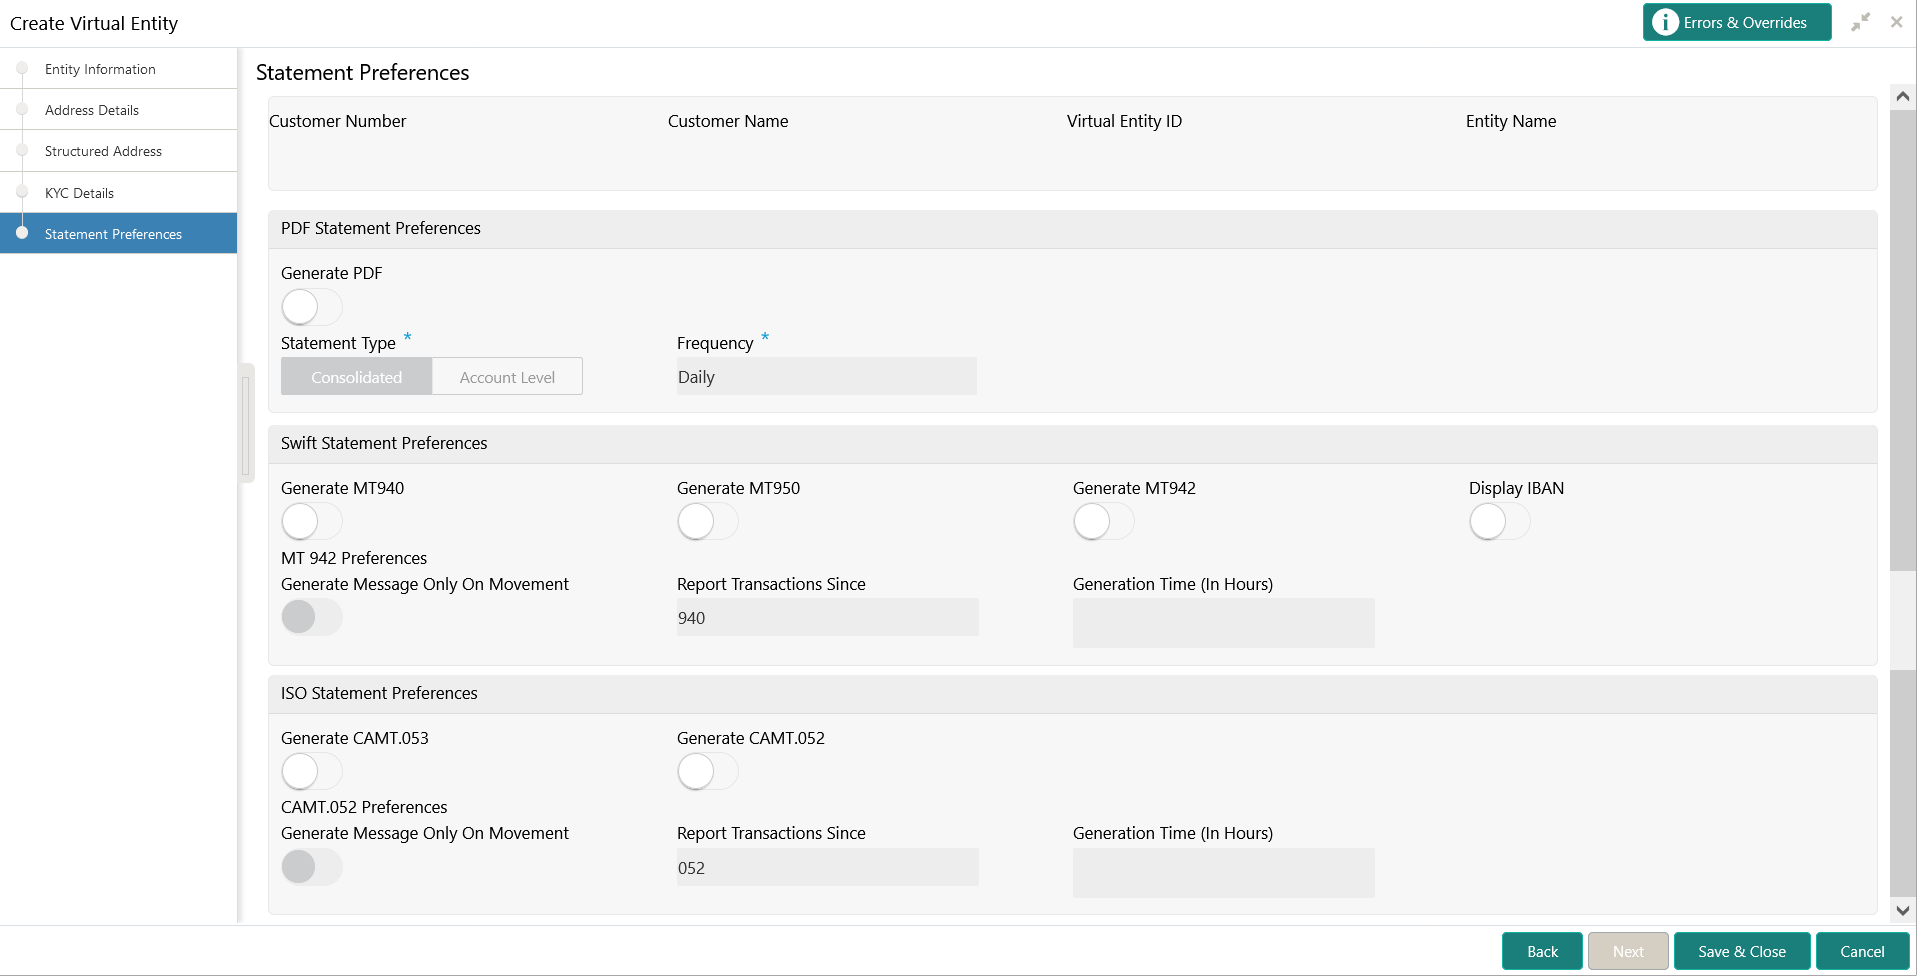Click the Errors & Overrides info icon

click(x=1665, y=22)
